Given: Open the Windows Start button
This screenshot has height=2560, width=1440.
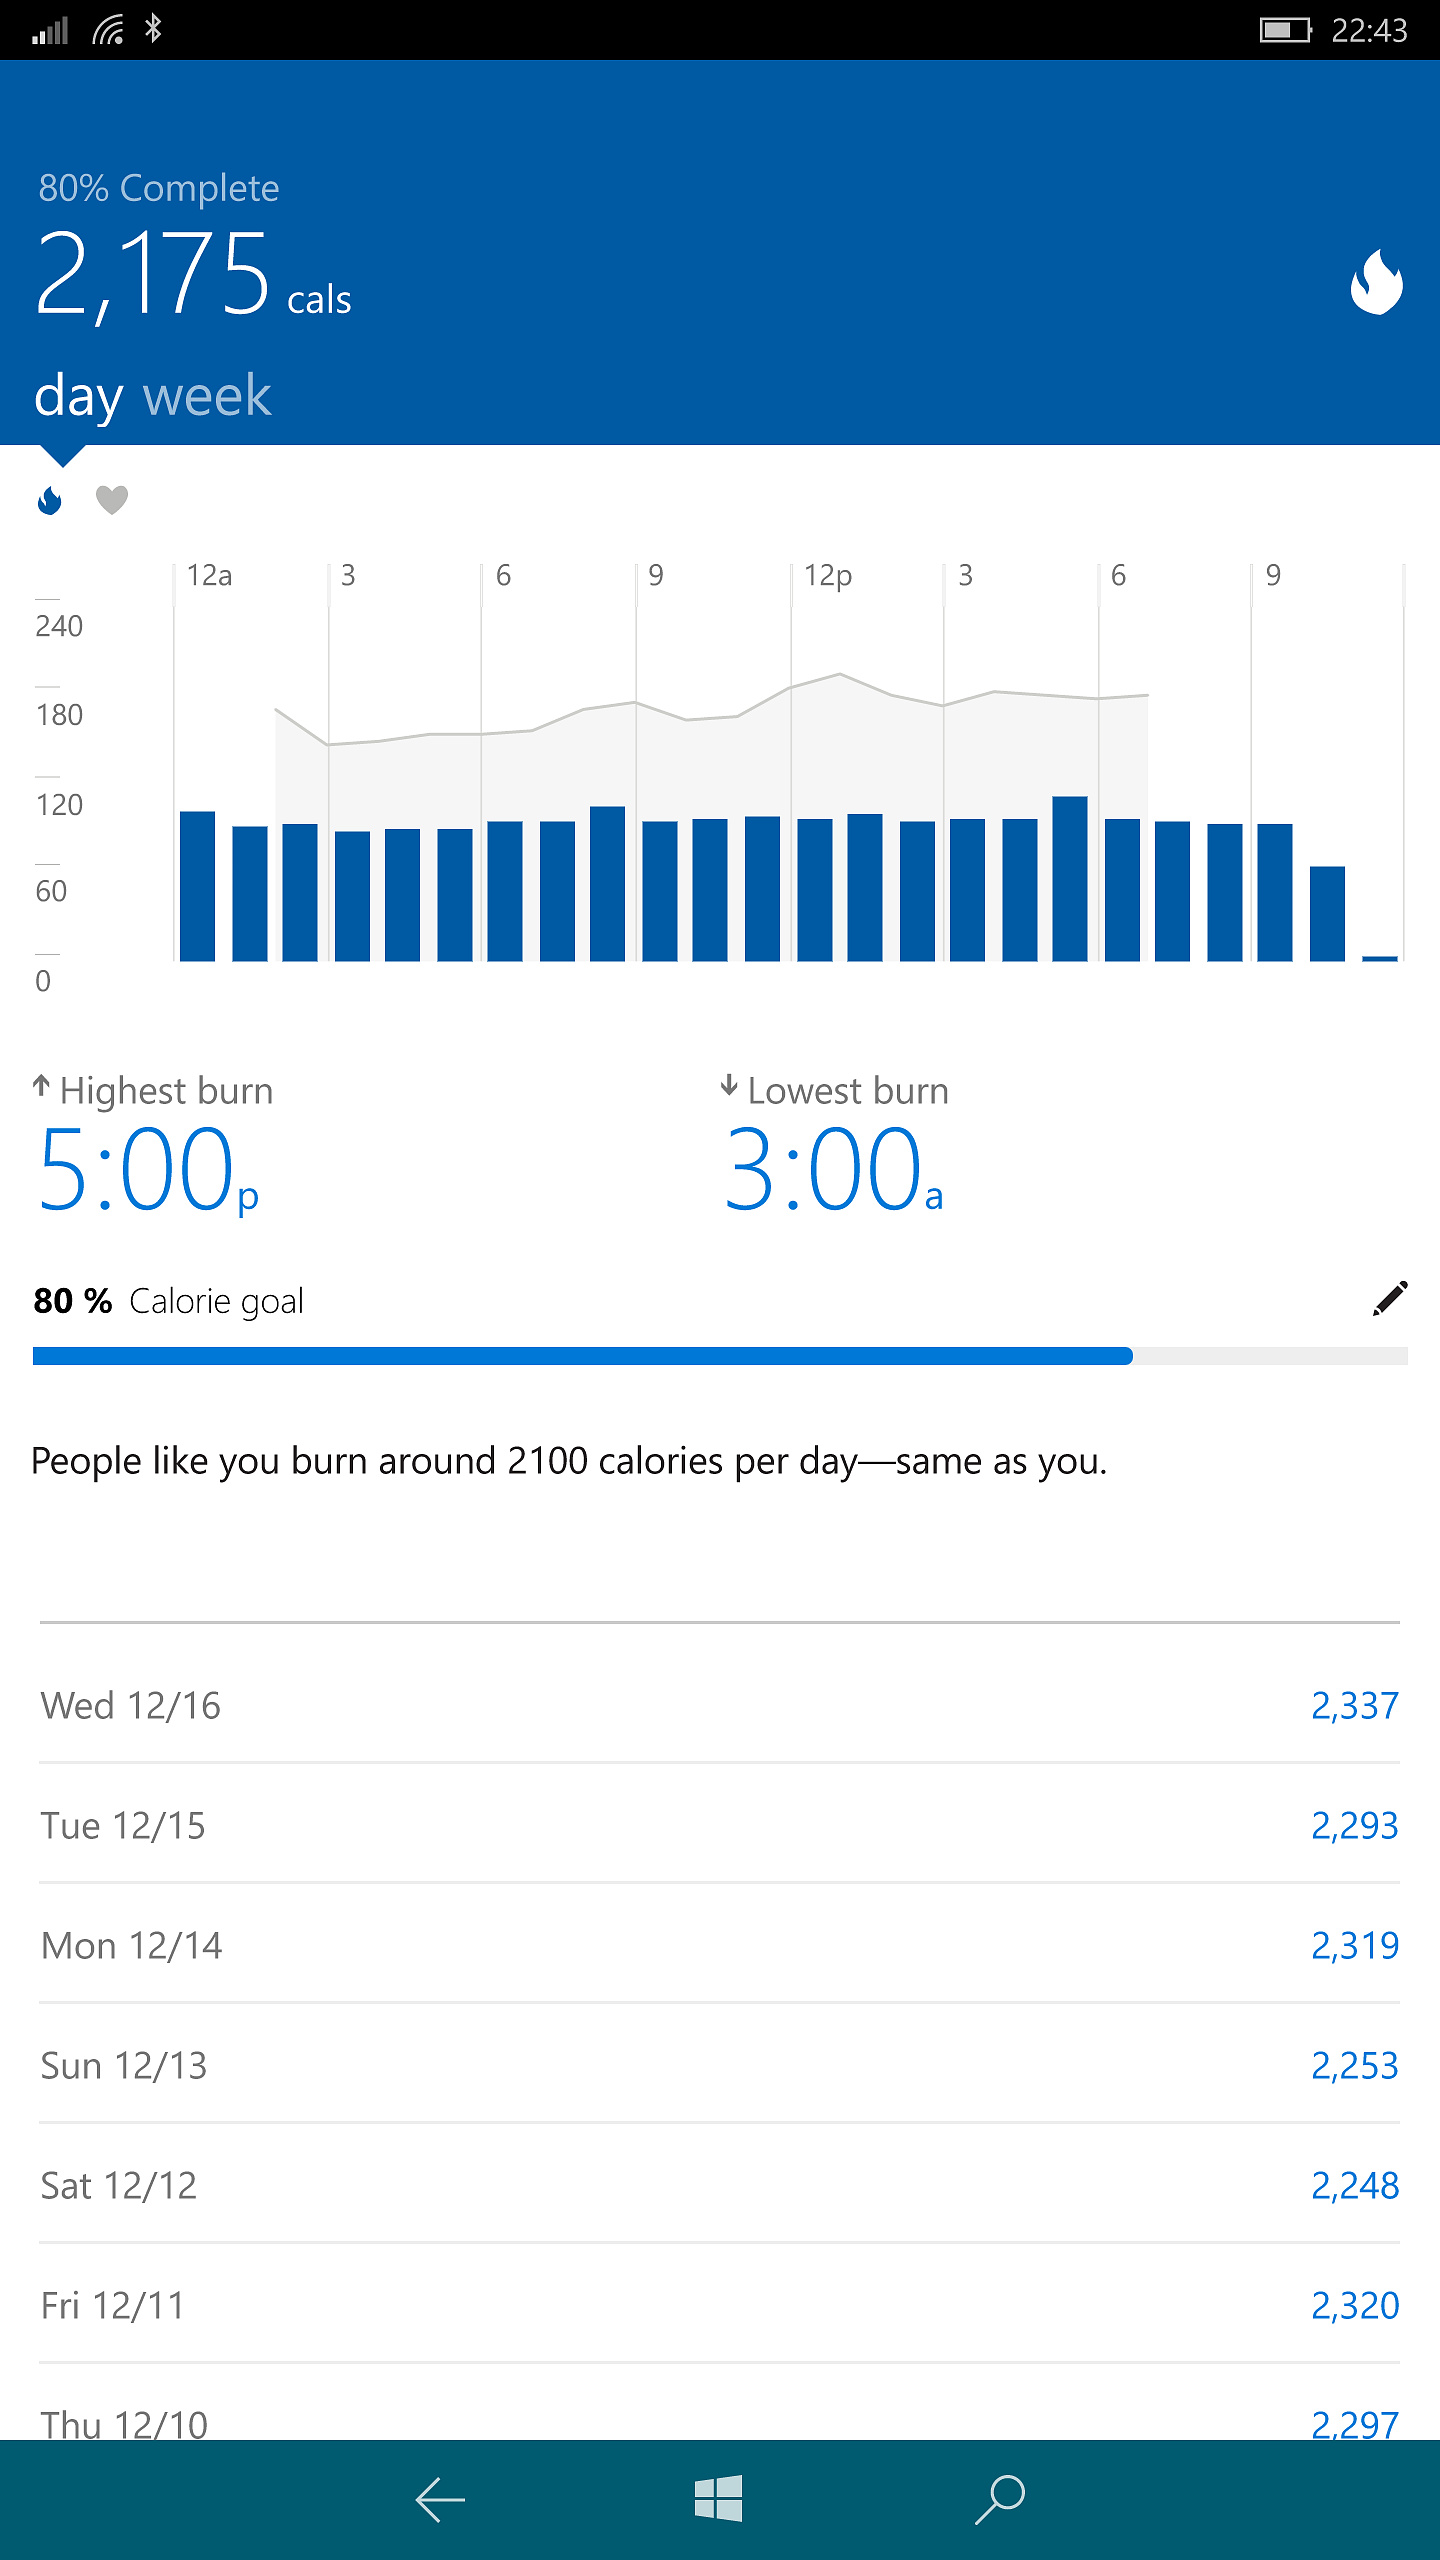Looking at the screenshot, I should pos(718,2498).
